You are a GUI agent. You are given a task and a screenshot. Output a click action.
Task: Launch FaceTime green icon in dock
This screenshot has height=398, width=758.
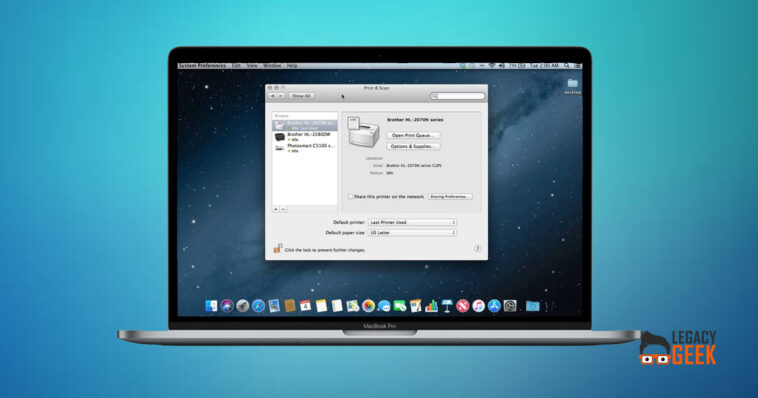pos(400,306)
